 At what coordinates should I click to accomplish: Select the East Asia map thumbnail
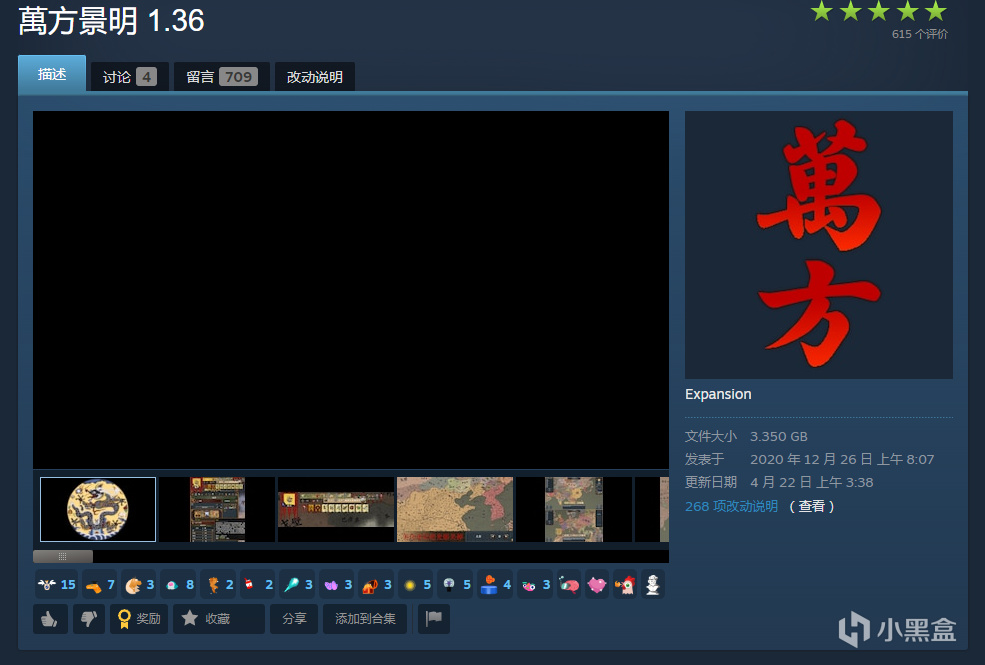[455, 509]
